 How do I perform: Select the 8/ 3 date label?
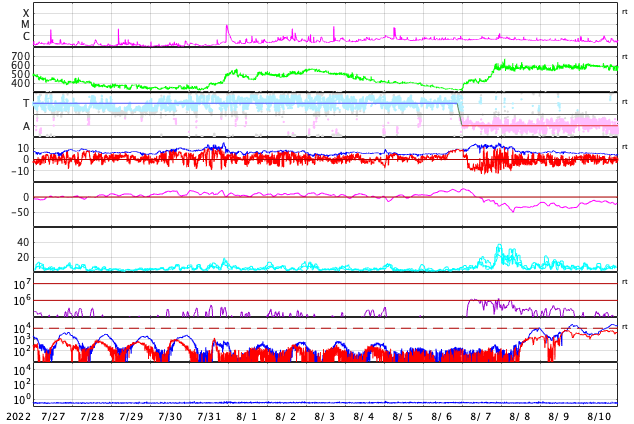tap(325, 417)
